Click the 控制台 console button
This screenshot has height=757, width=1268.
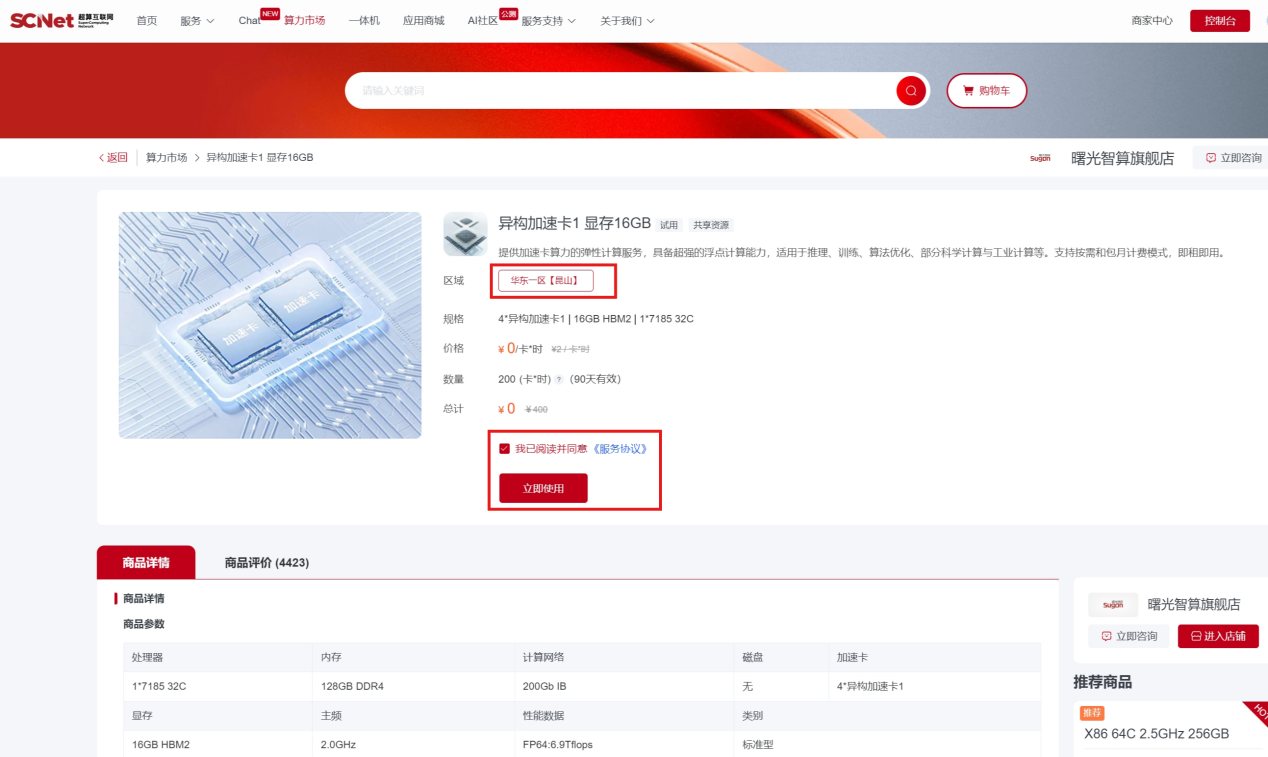[1219, 21]
